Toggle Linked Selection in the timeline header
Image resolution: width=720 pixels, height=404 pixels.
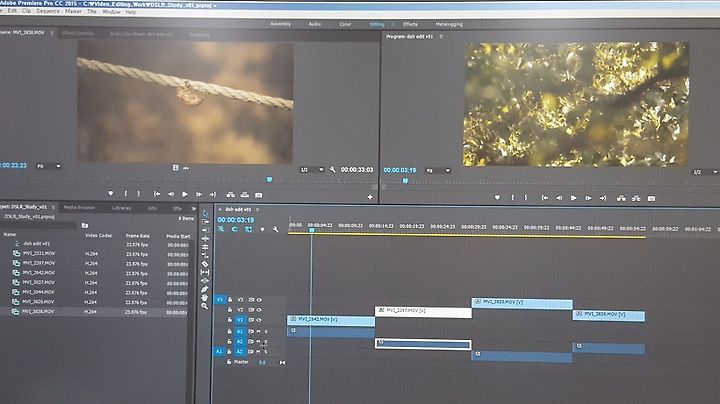[248, 229]
